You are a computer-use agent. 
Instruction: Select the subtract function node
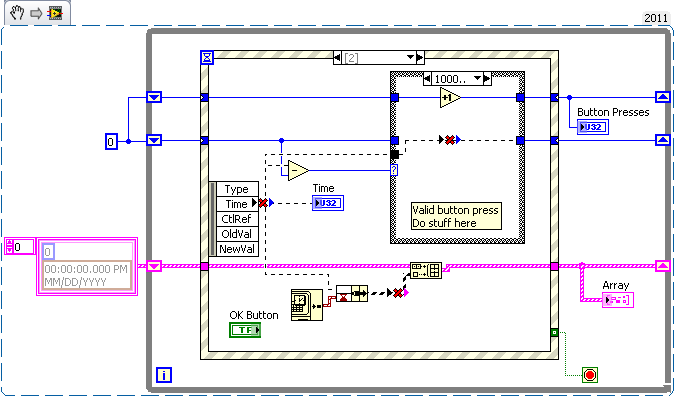(x=298, y=171)
